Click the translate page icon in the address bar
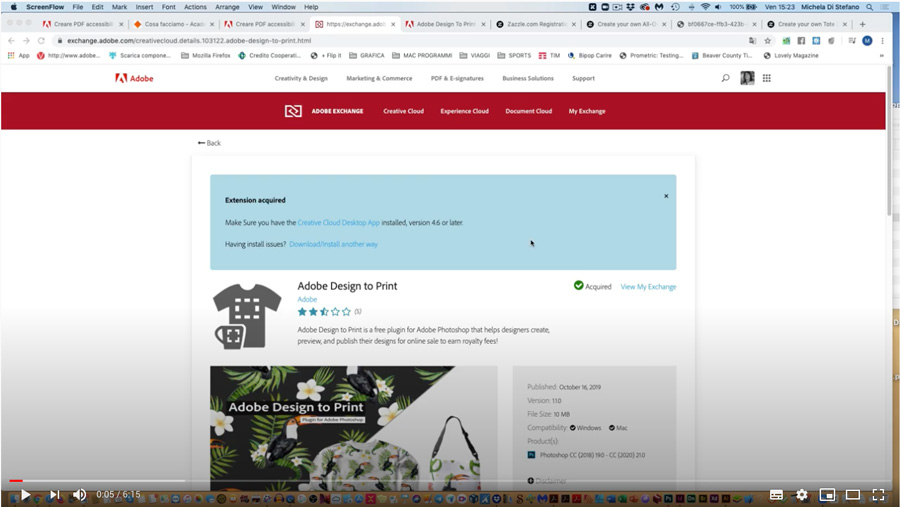The image size is (900, 507). [752, 41]
